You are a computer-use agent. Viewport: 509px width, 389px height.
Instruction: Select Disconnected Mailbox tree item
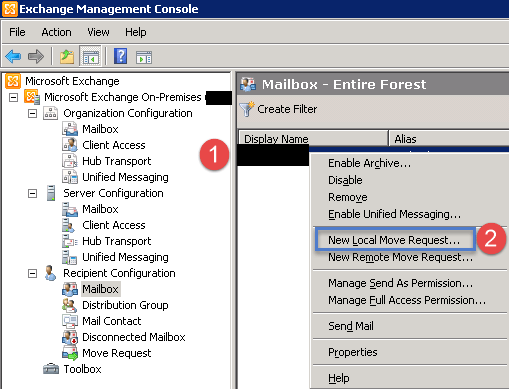(134, 337)
